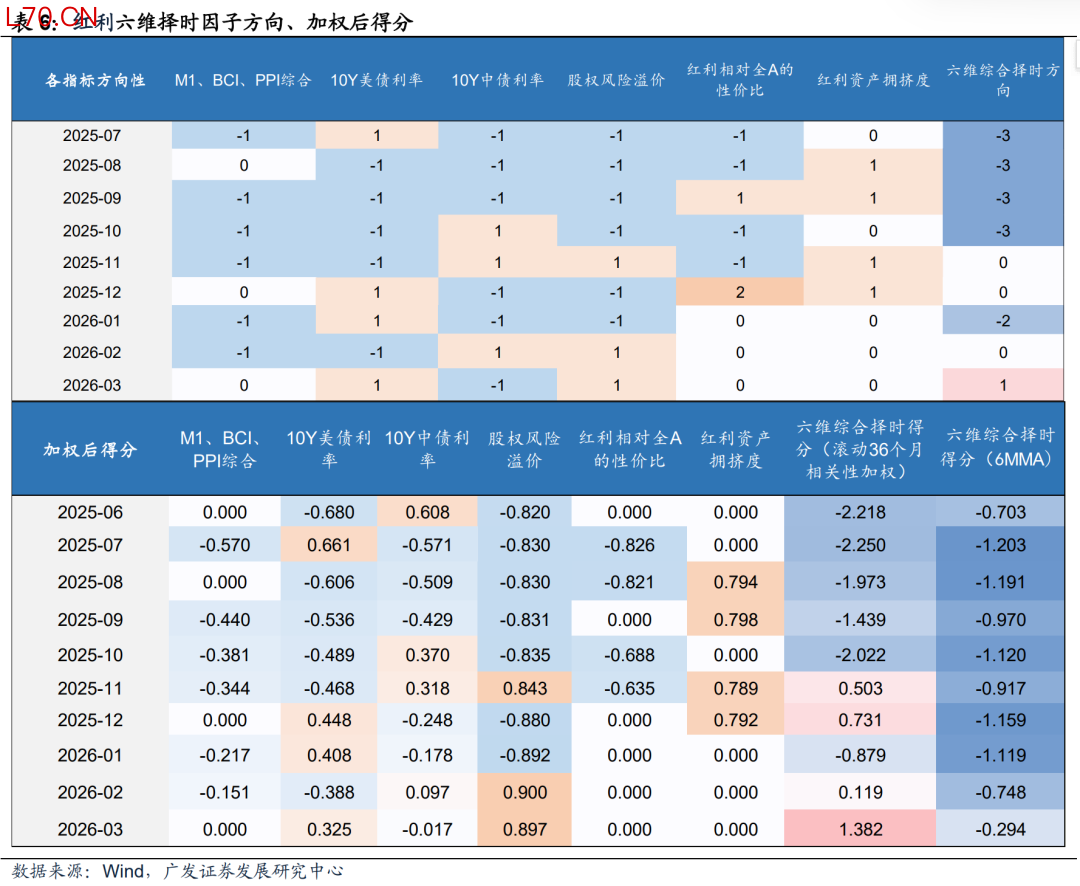Click the table title 红利六维择时因子方向、加权后得分
The height and width of the screenshot is (886, 1080).
point(240,22)
